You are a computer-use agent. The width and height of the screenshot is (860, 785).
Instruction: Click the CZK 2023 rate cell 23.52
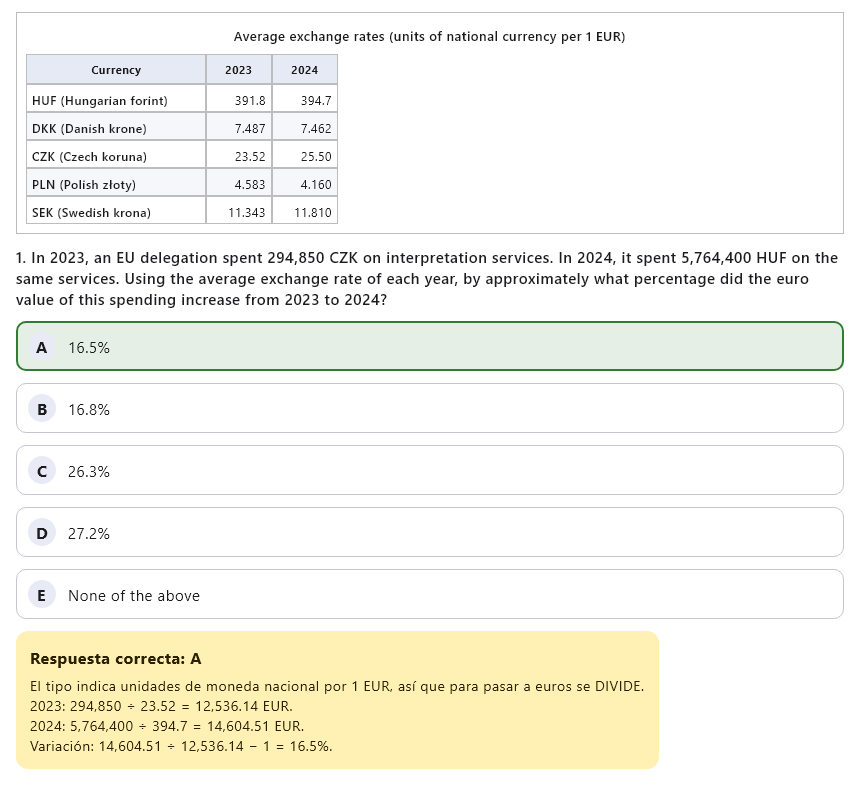tap(239, 156)
